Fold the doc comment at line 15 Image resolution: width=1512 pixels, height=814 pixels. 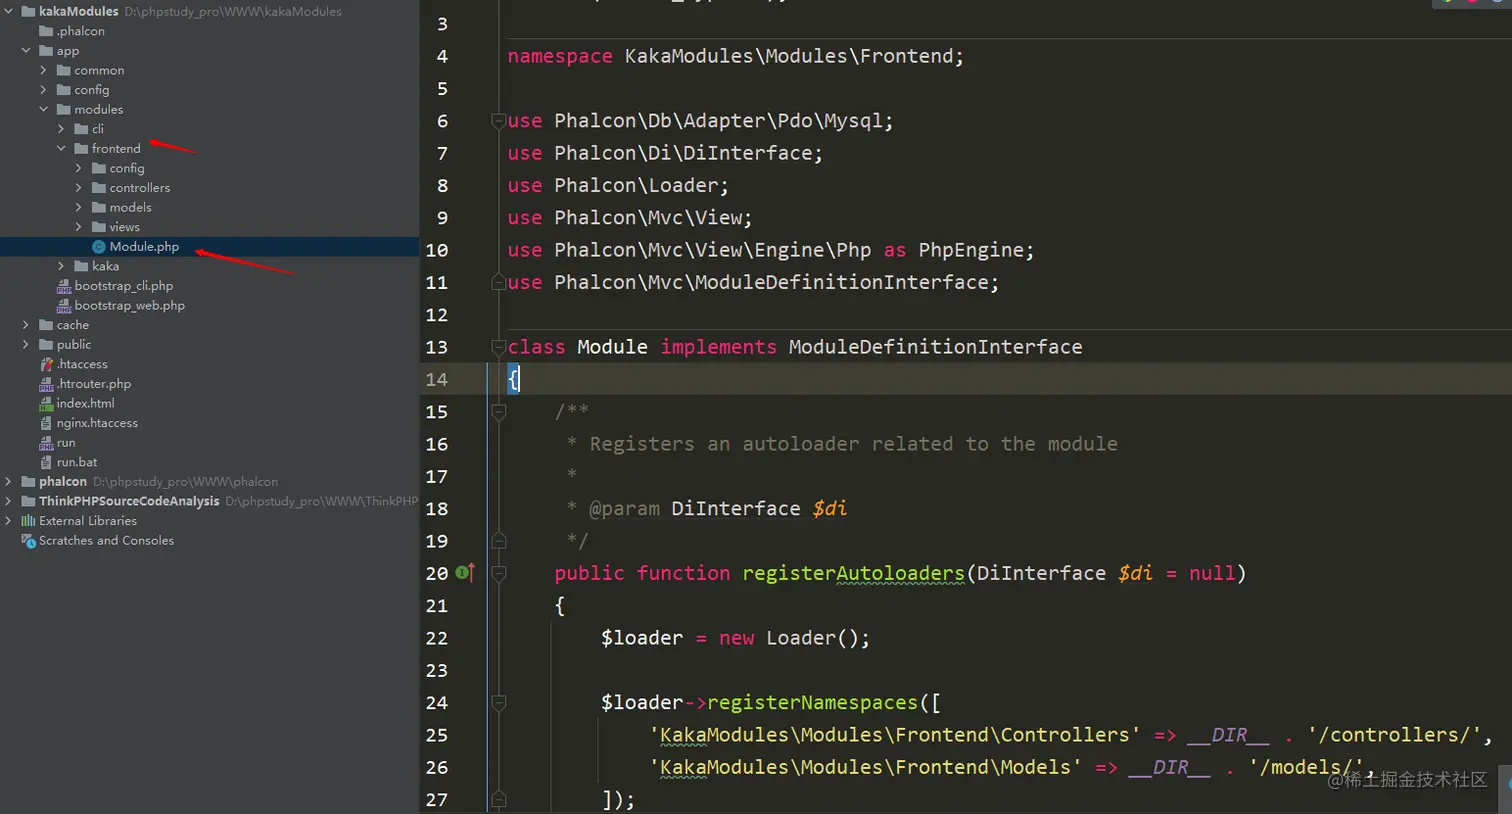[x=498, y=411]
